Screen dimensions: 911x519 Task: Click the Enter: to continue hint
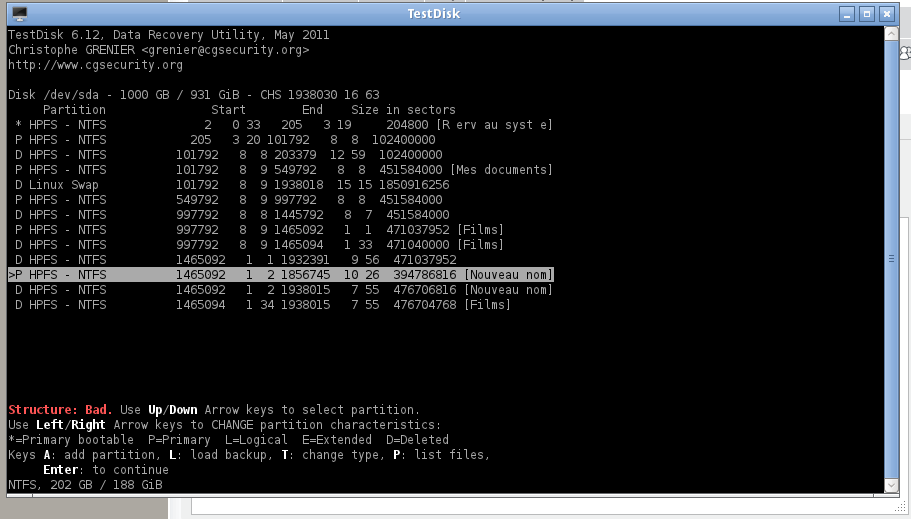coord(106,470)
